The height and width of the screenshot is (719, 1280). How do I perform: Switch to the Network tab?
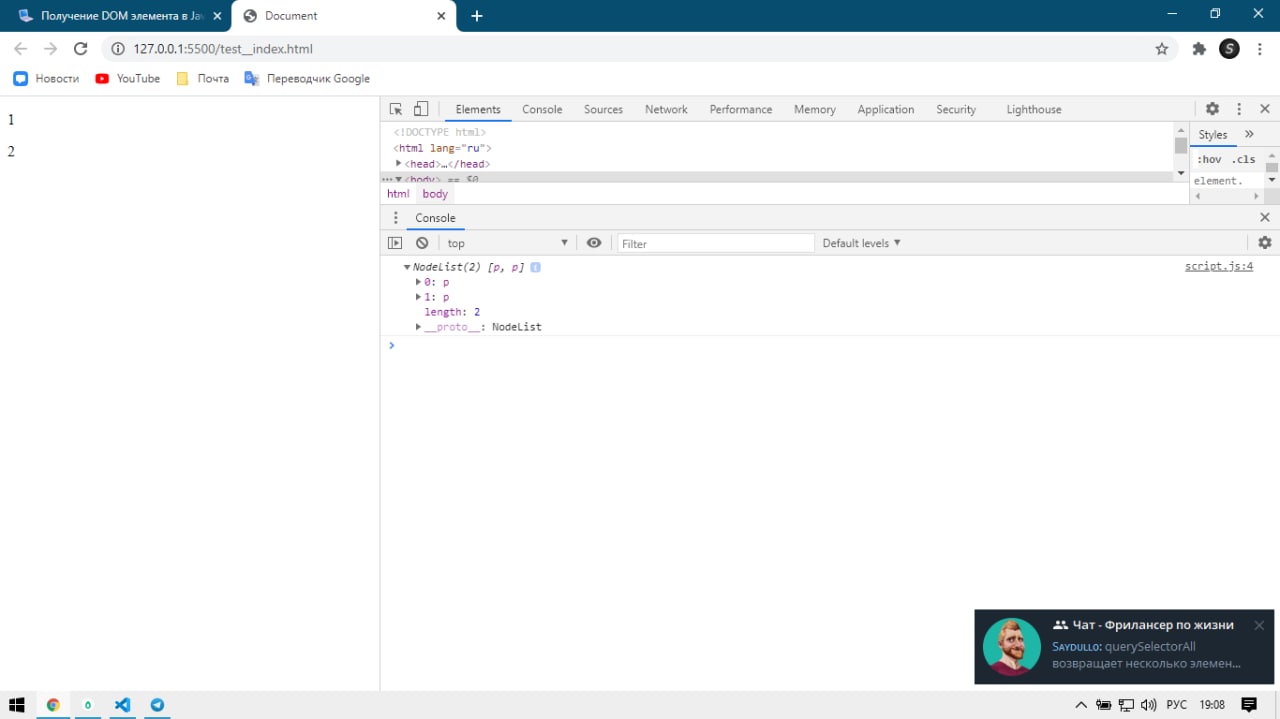click(x=666, y=109)
